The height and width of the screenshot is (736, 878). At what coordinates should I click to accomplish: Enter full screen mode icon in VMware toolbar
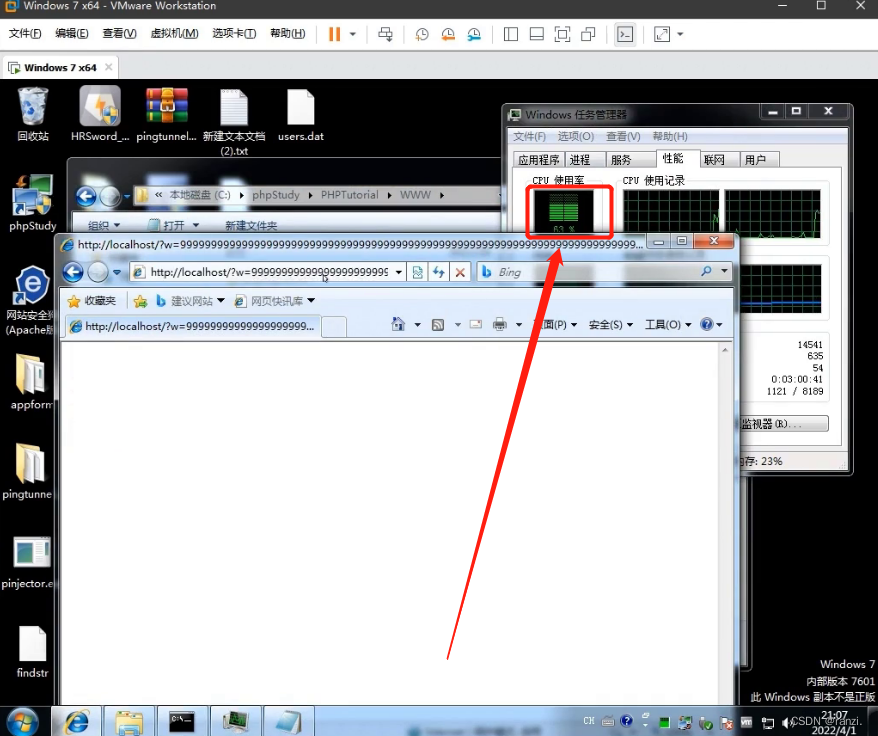click(562, 34)
